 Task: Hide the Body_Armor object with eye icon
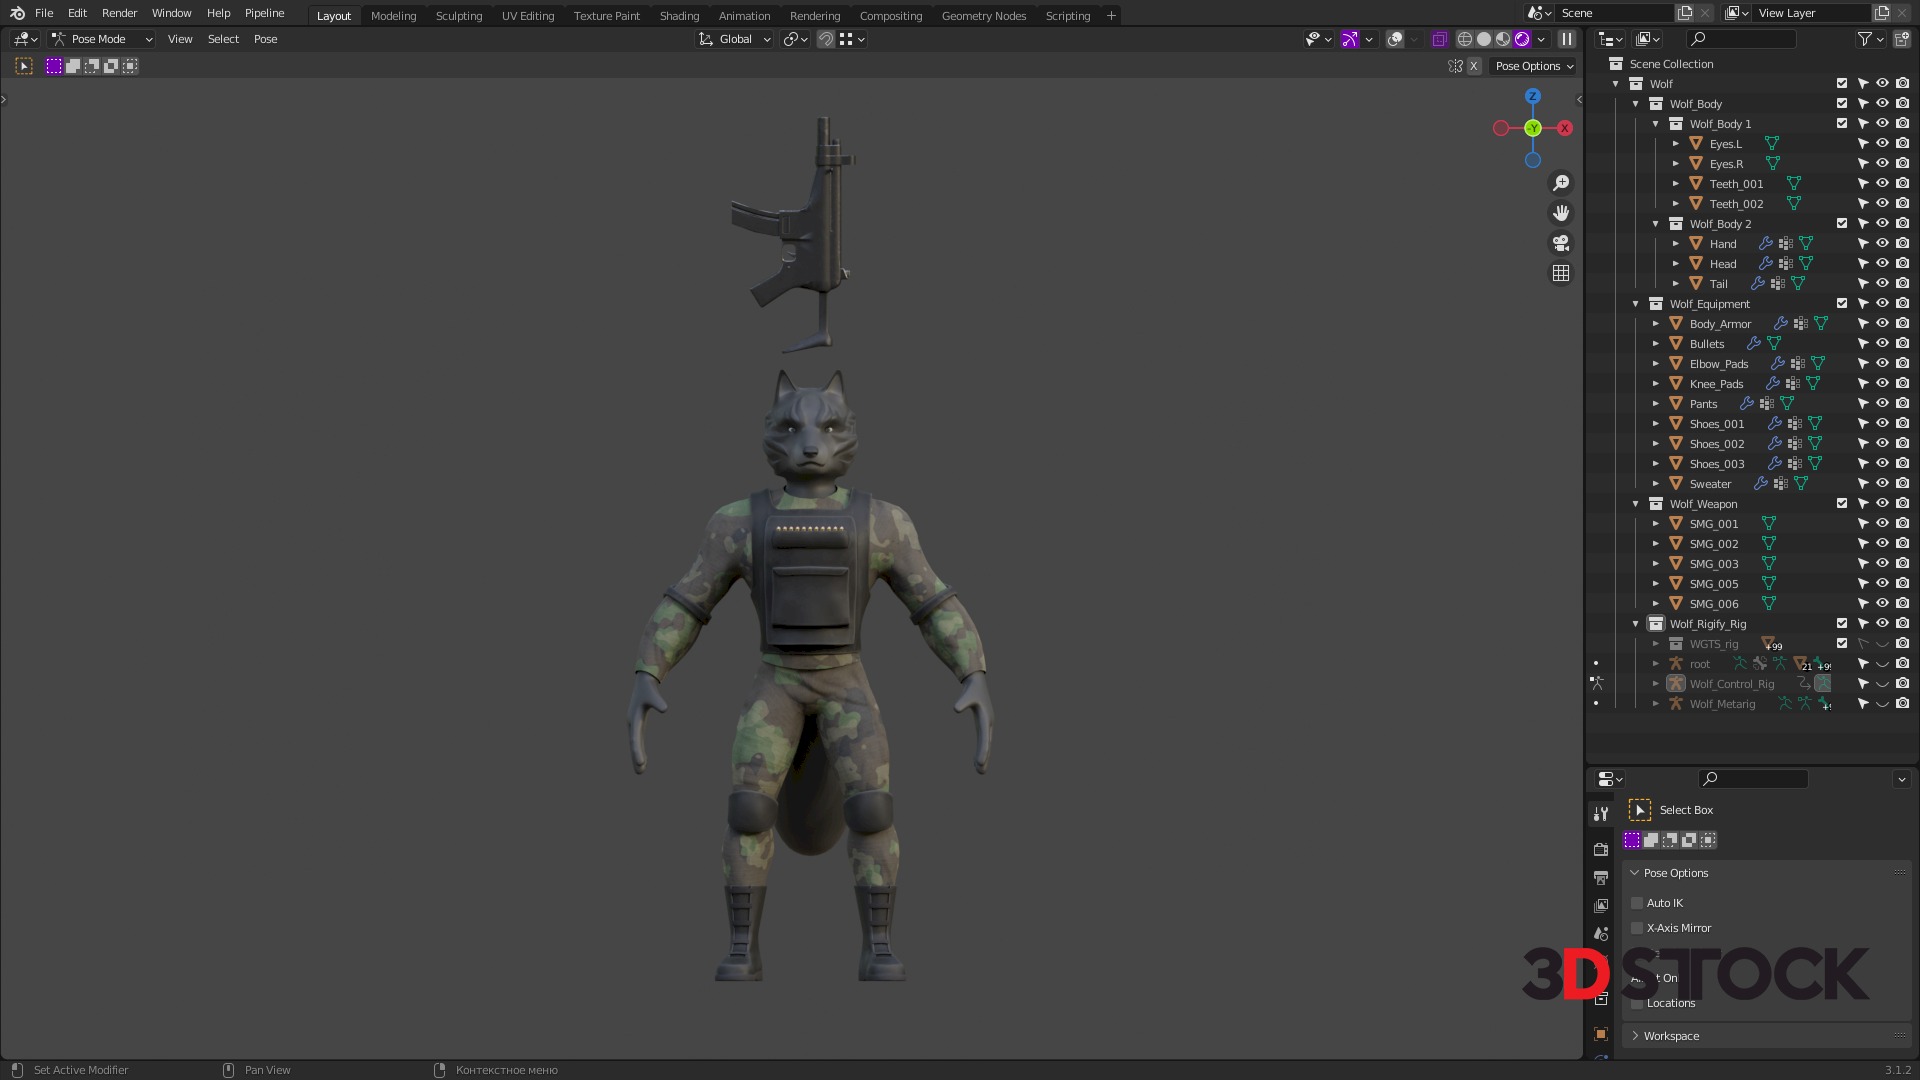tap(1882, 324)
